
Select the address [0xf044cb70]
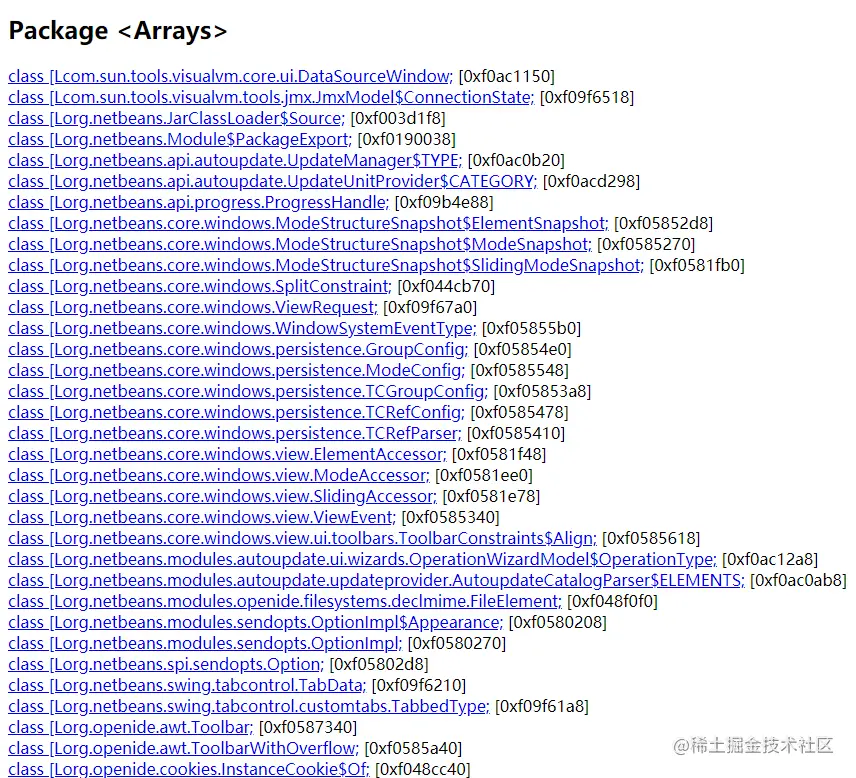coord(446,287)
